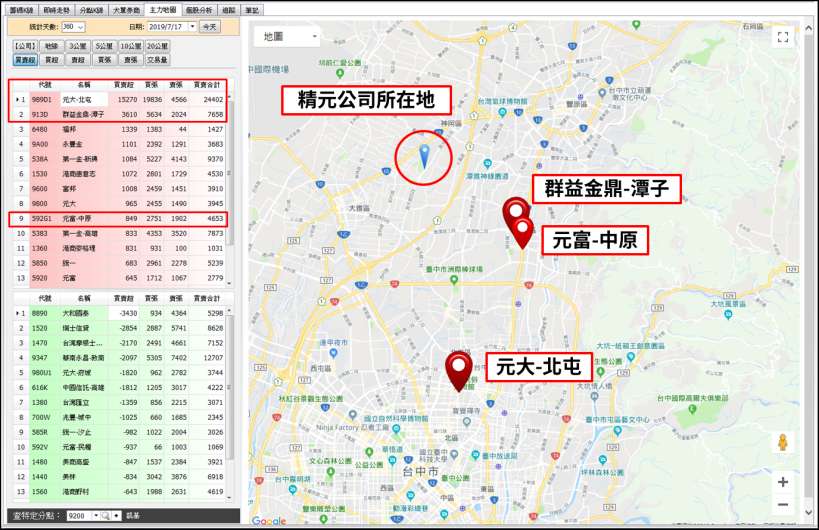This screenshot has width=819, height=530.
Task: Zoom in with the map plus button
Action: 782,481
